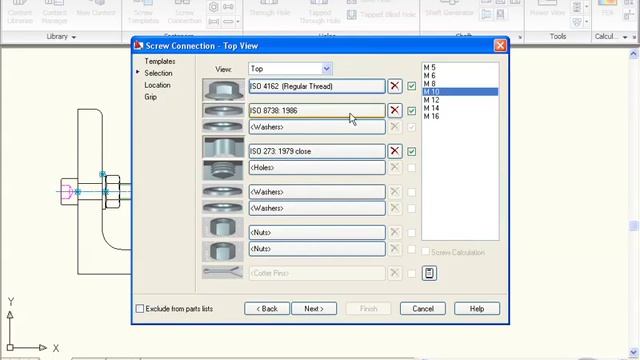Remove ISO 8738 washer with red X
The image size is (640, 360).
click(395, 110)
